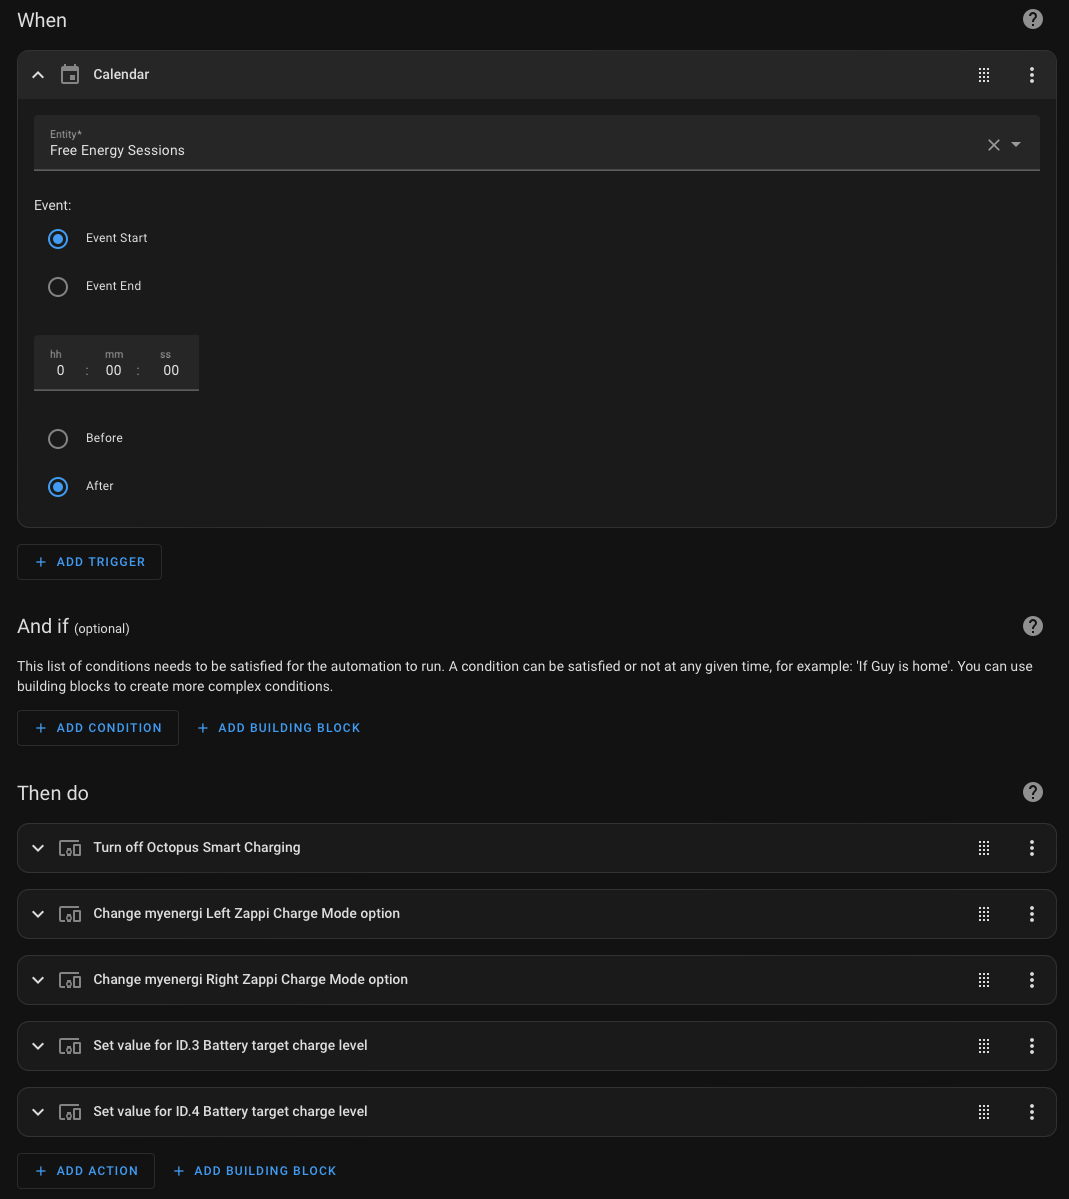This screenshot has height=1199, width=1069.
Task: Expand the ID.4 Battery target charge action
Action: (x=37, y=1112)
